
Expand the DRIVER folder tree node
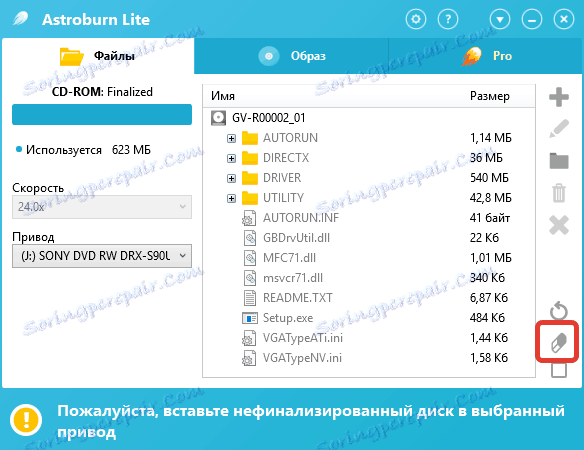(231, 178)
